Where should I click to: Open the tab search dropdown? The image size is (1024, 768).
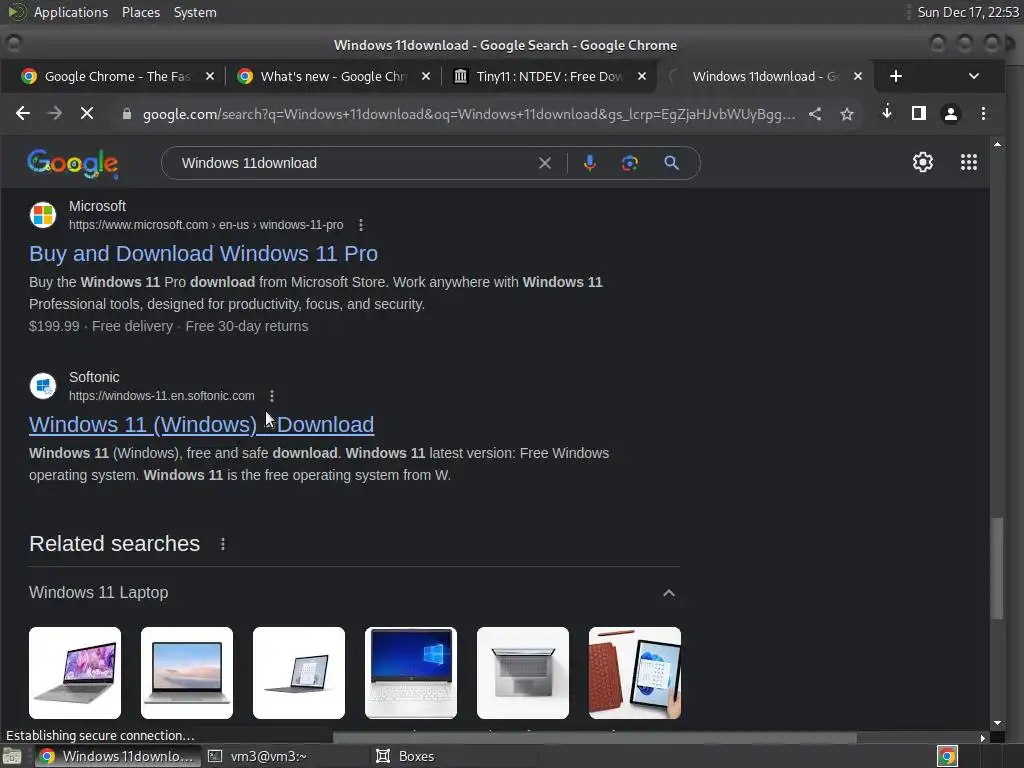pos(974,76)
